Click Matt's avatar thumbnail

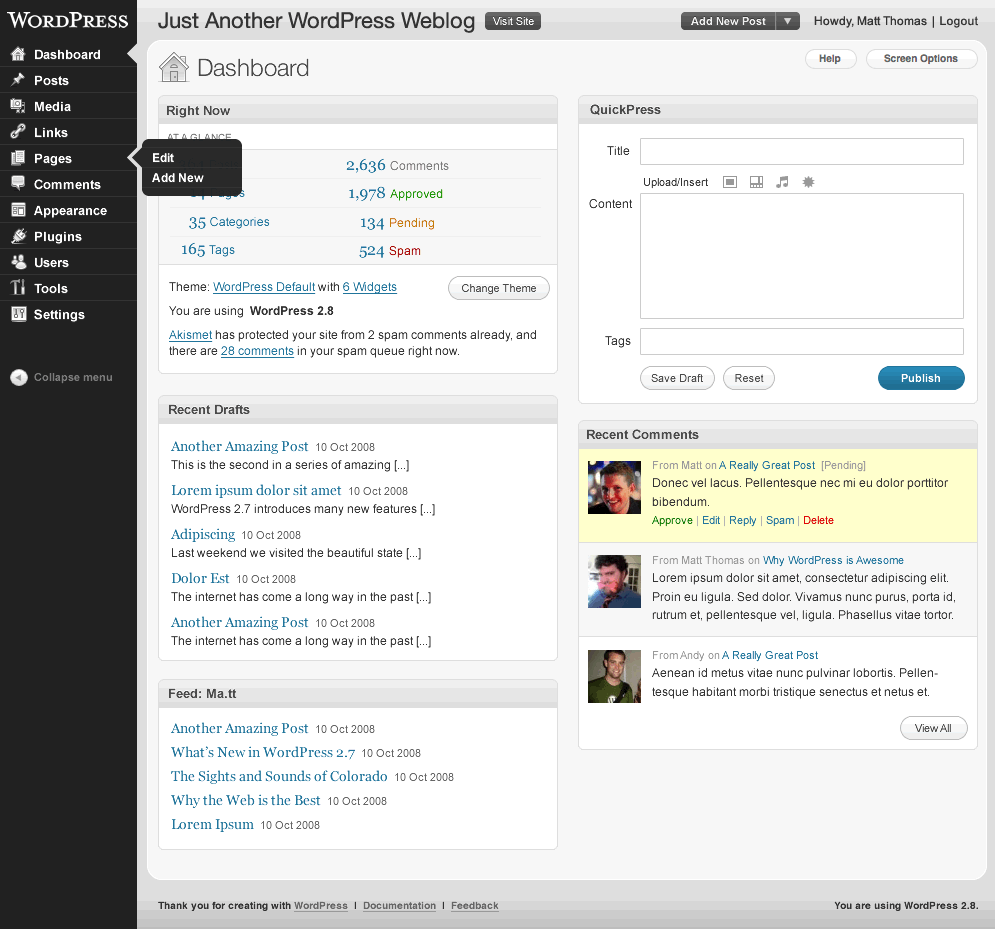tap(614, 487)
